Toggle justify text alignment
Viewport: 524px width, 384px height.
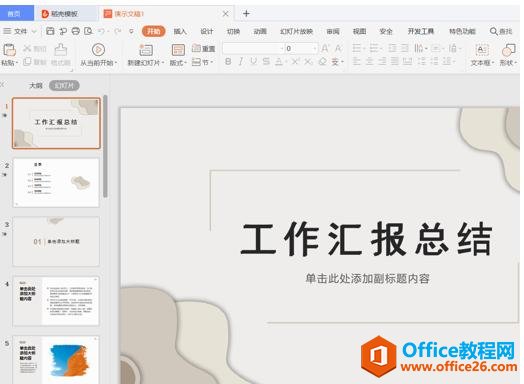pos(395,61)
